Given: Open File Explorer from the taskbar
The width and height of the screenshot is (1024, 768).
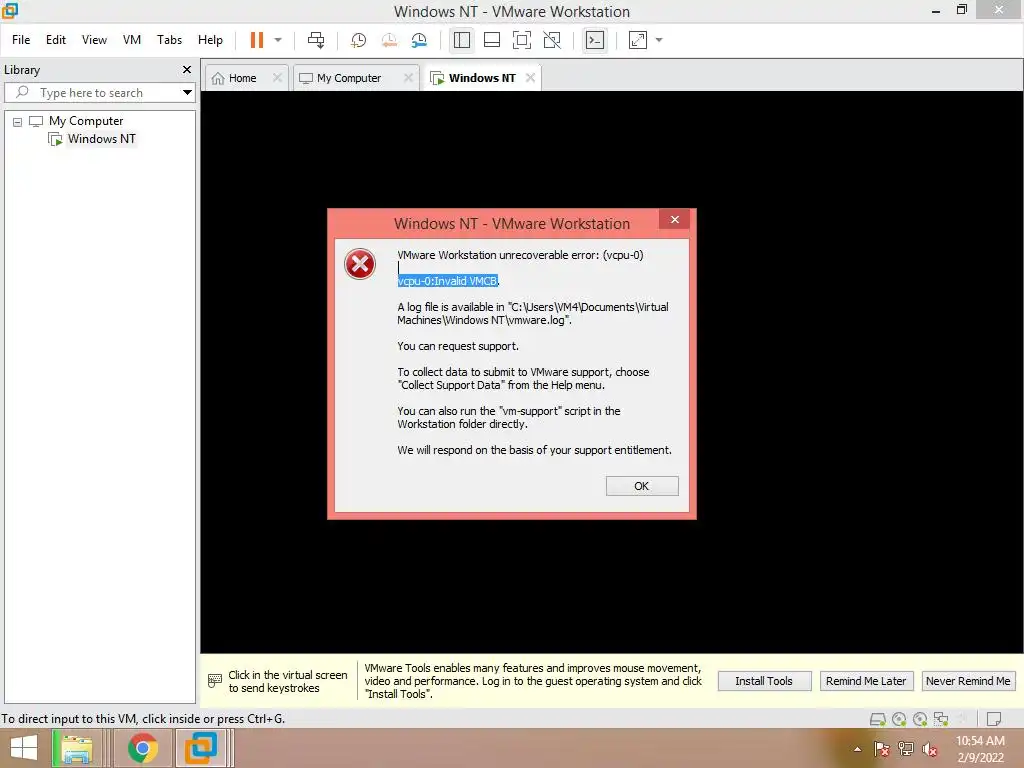Looking at the screenshot, I should (x=76, y=748).
